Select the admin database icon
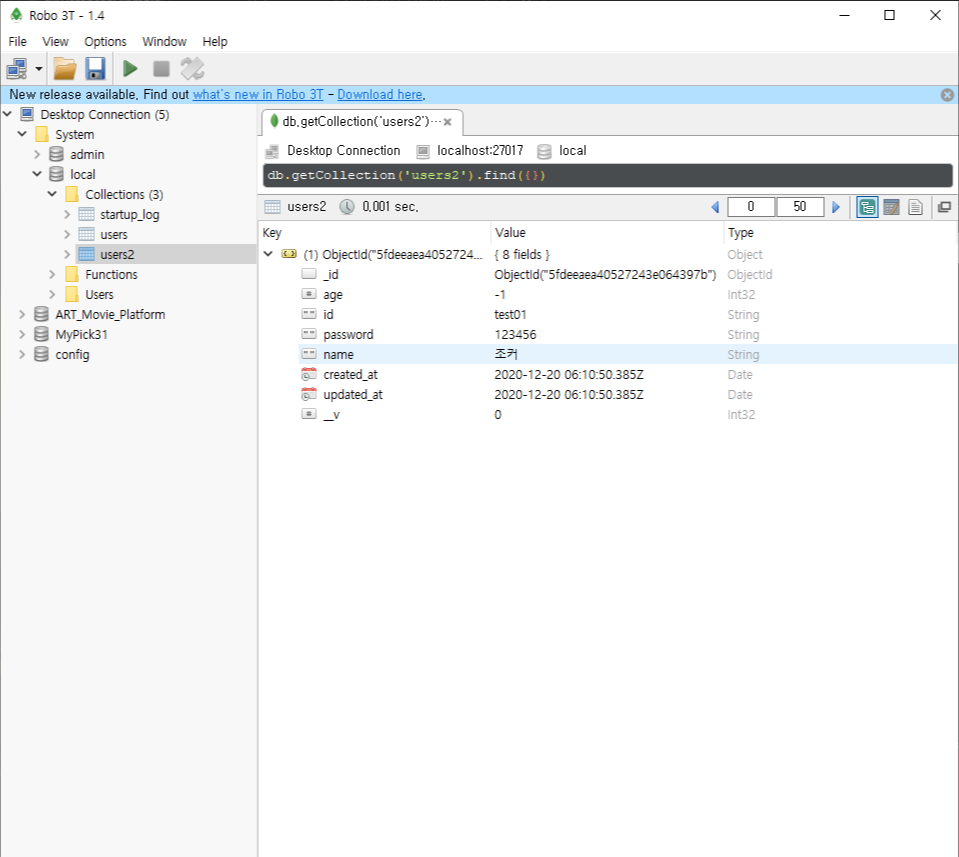This screenshot has height=857, width=959. pyautogui.click(x=56, y=154)
